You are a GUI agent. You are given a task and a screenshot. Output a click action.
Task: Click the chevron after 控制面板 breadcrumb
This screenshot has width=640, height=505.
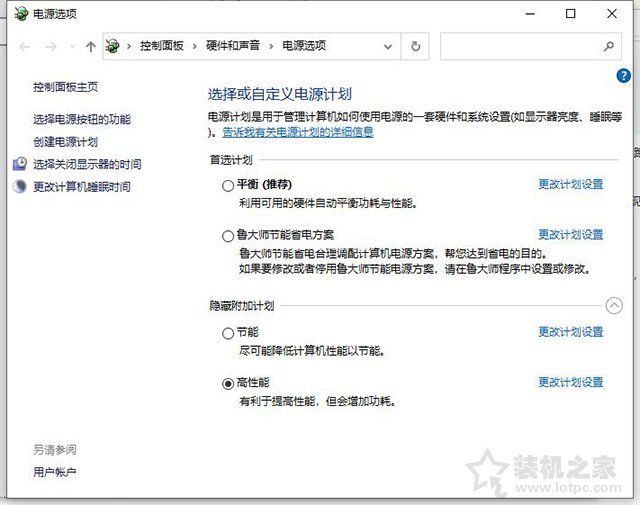(194, 46)
